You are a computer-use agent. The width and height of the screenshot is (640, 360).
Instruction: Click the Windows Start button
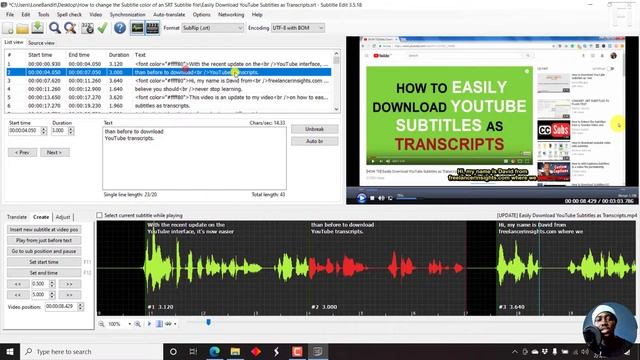[10, 351]
